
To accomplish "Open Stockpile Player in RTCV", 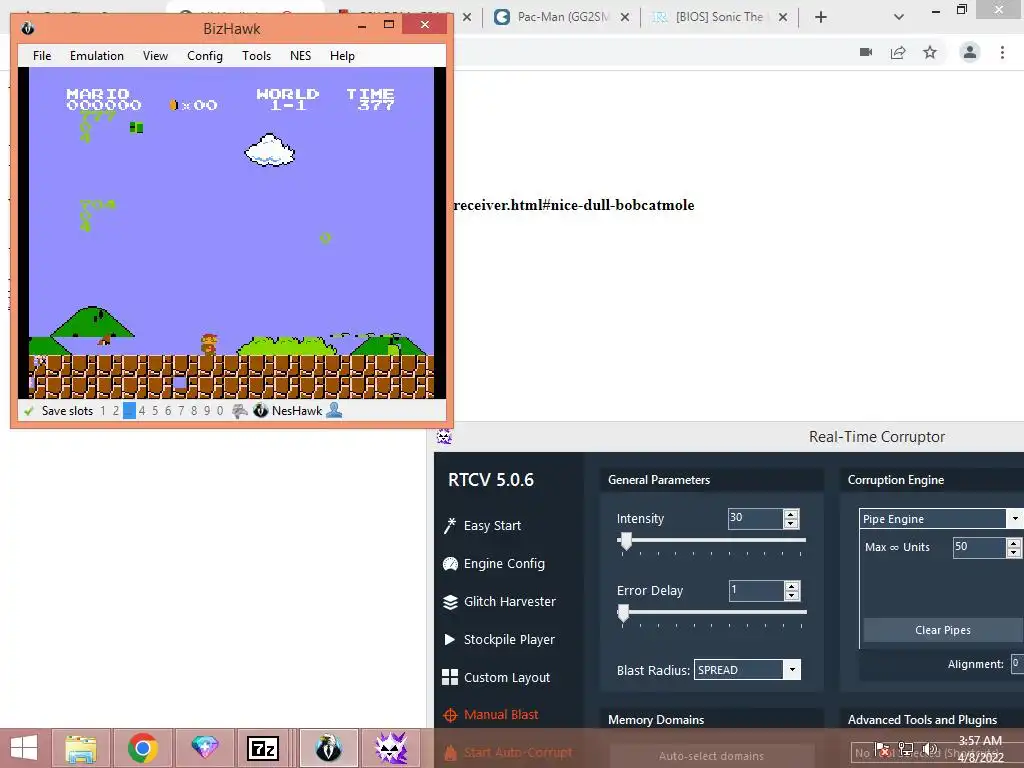I will (x=509, y=639).
